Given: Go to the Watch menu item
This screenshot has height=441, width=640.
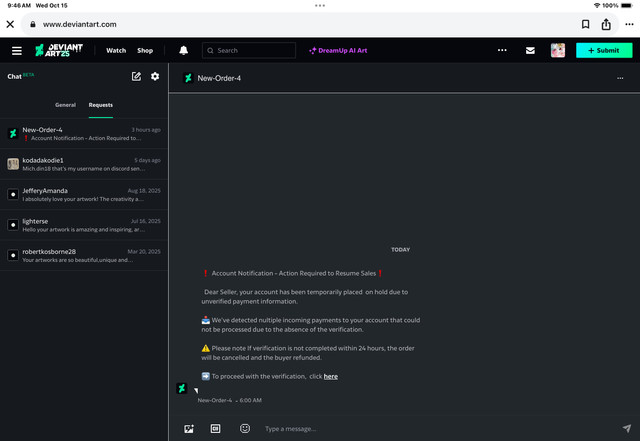Looking at the screenshot, I should pyautogui.click(x=116, y=50).
